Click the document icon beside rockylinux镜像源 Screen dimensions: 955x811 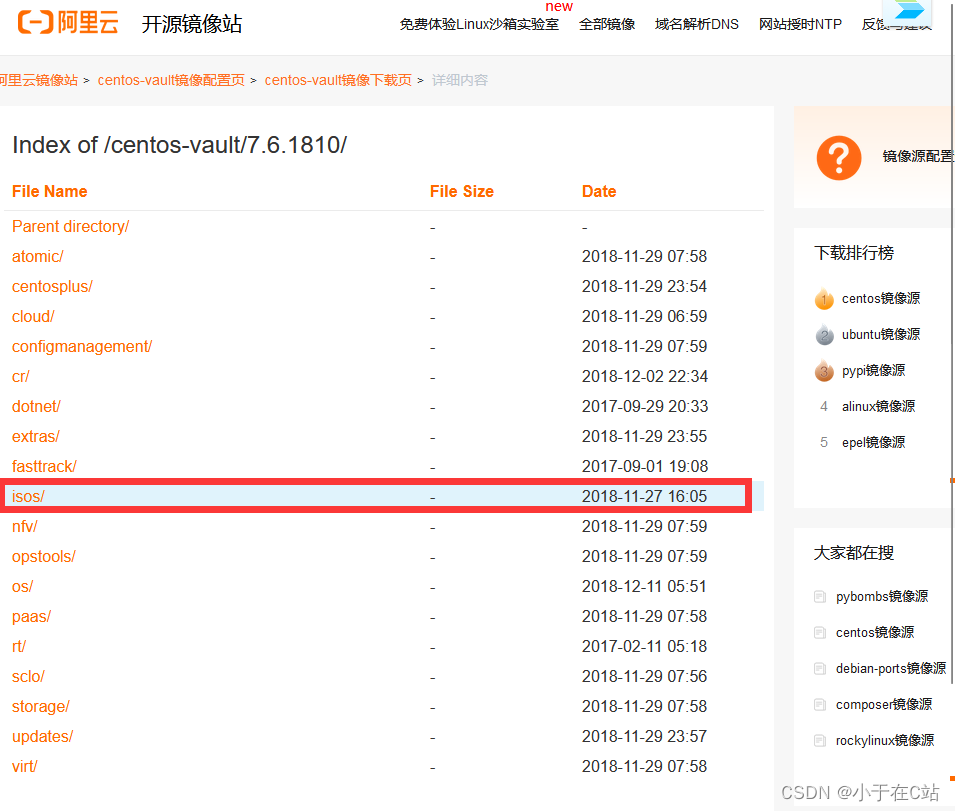tap(820, 740)
